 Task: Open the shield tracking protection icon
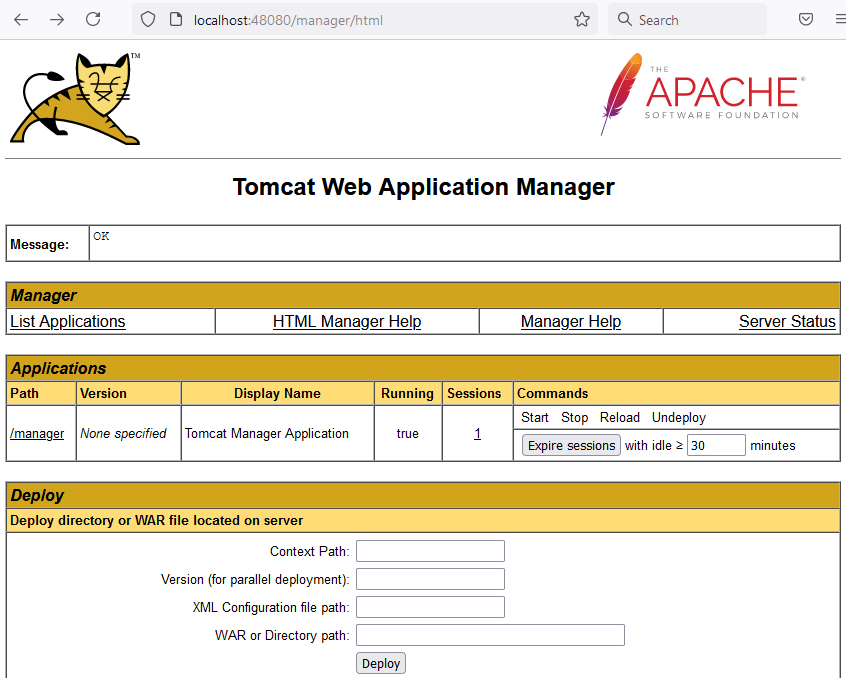148,20
